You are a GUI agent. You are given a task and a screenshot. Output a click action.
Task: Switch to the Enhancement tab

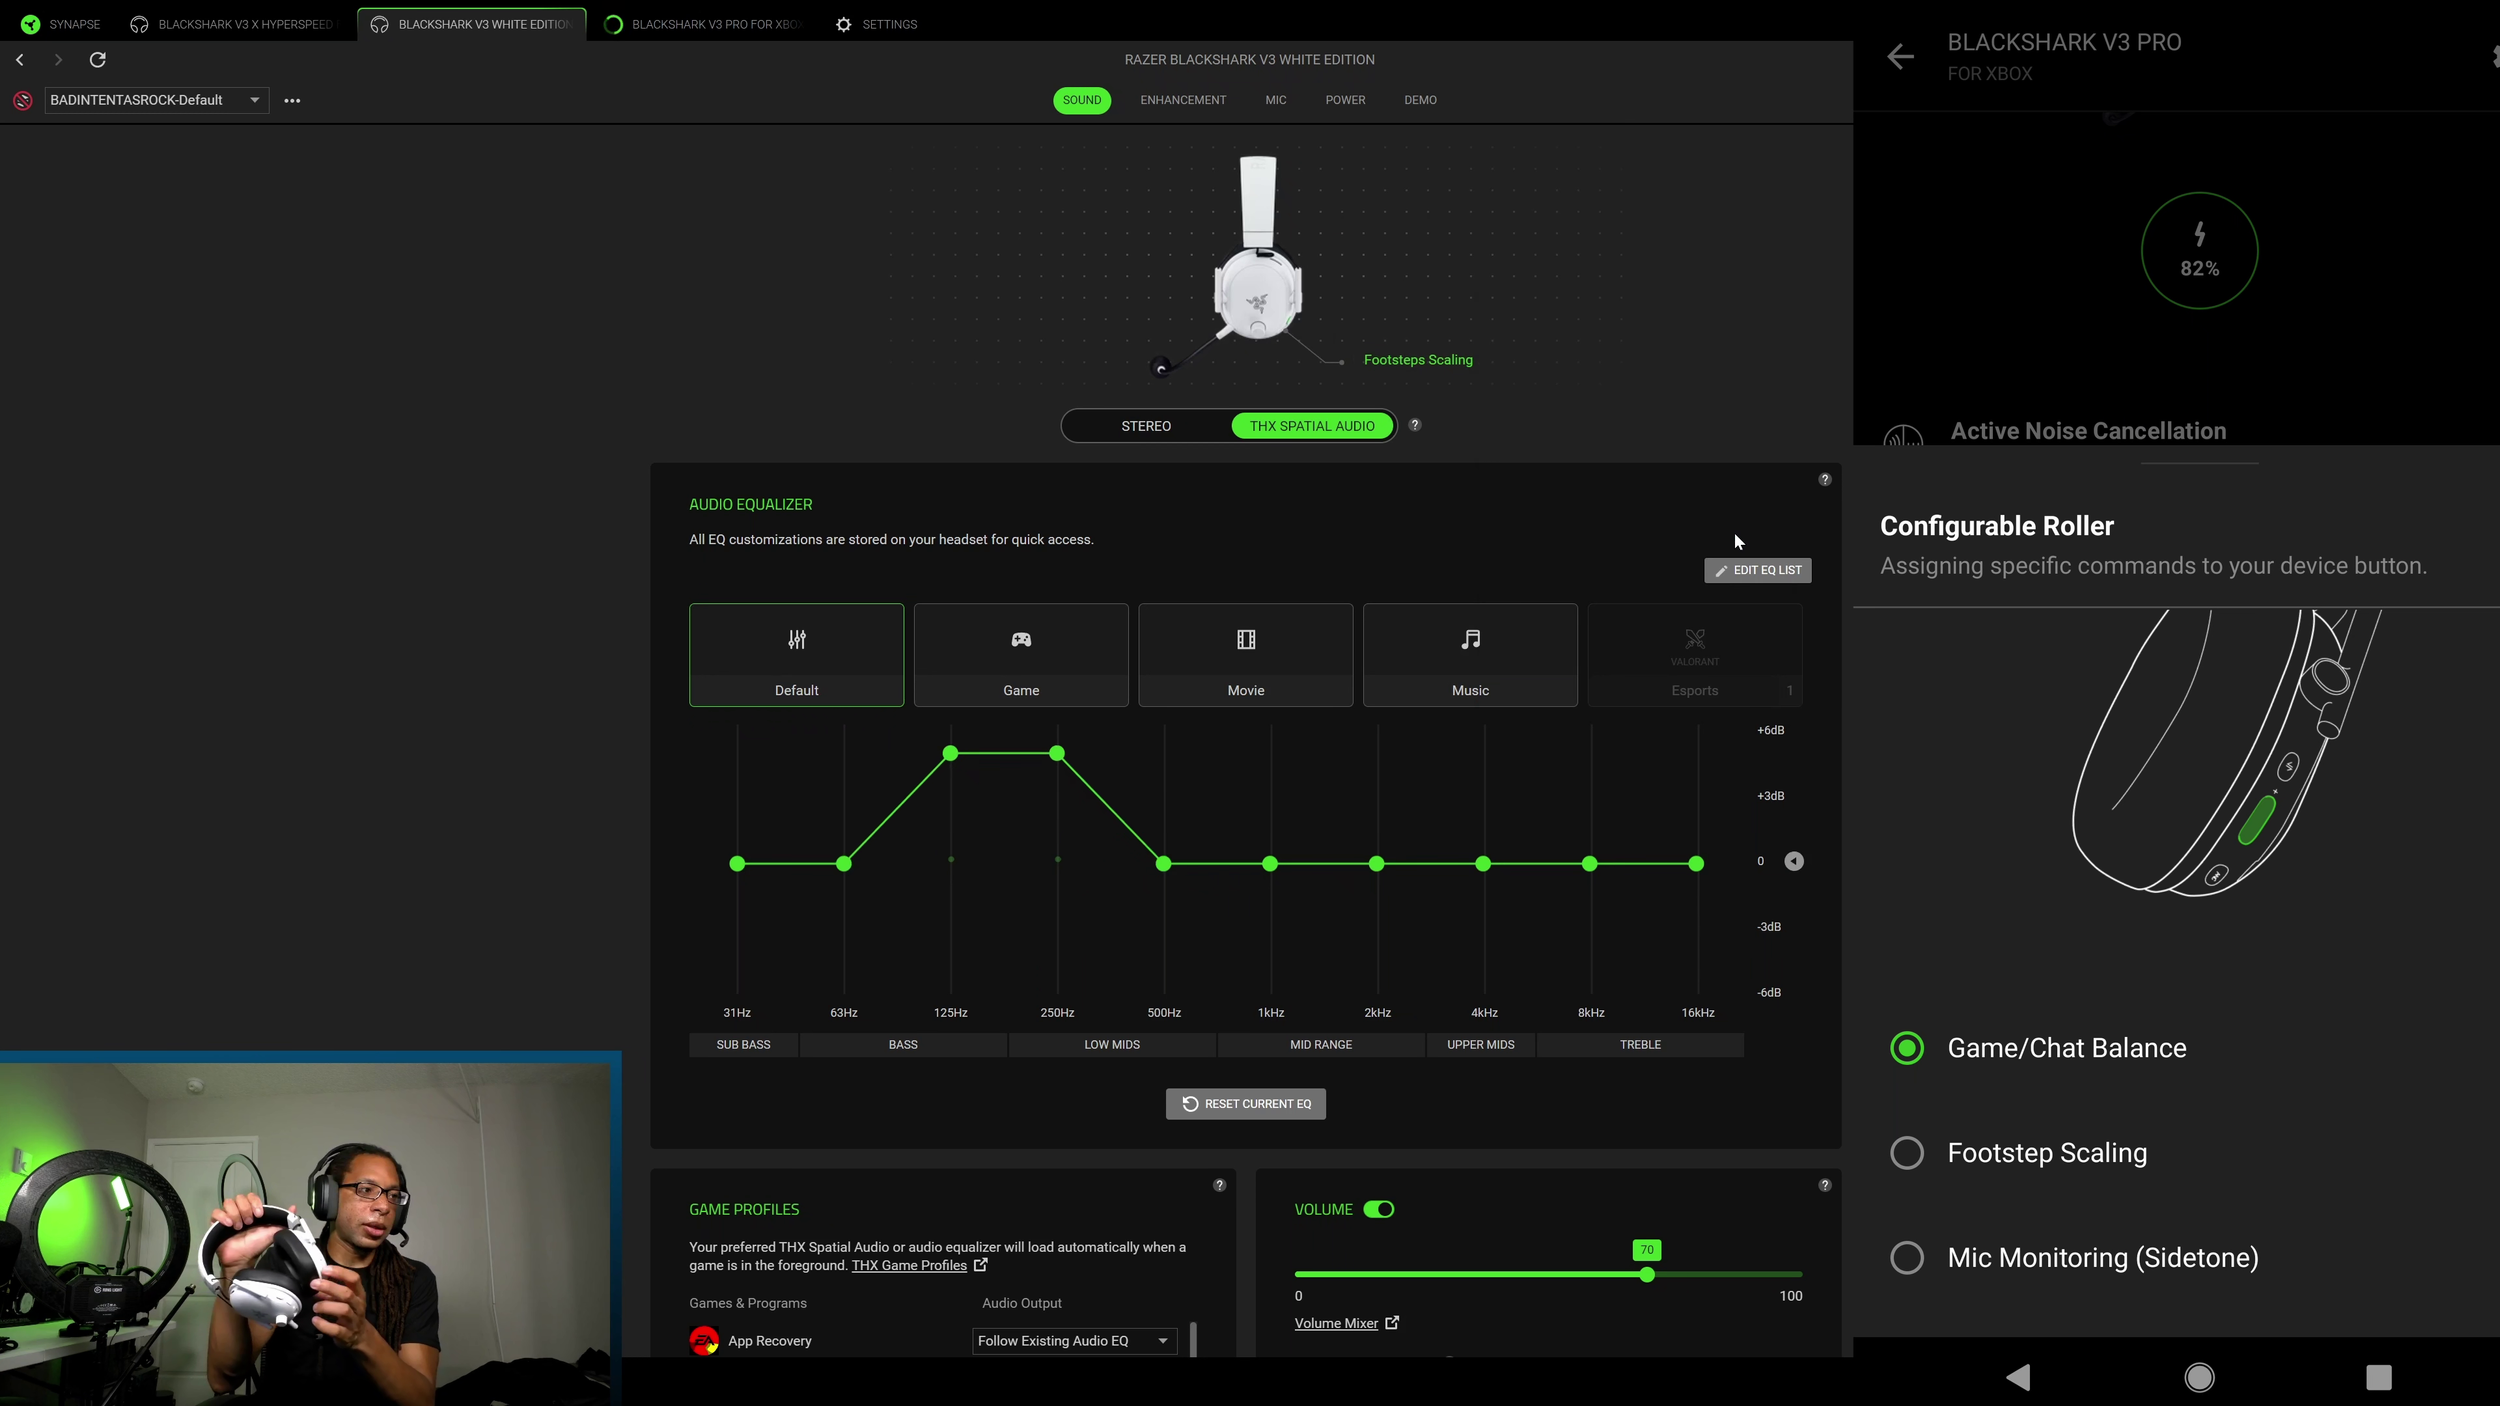click(x=1182, y=100)
